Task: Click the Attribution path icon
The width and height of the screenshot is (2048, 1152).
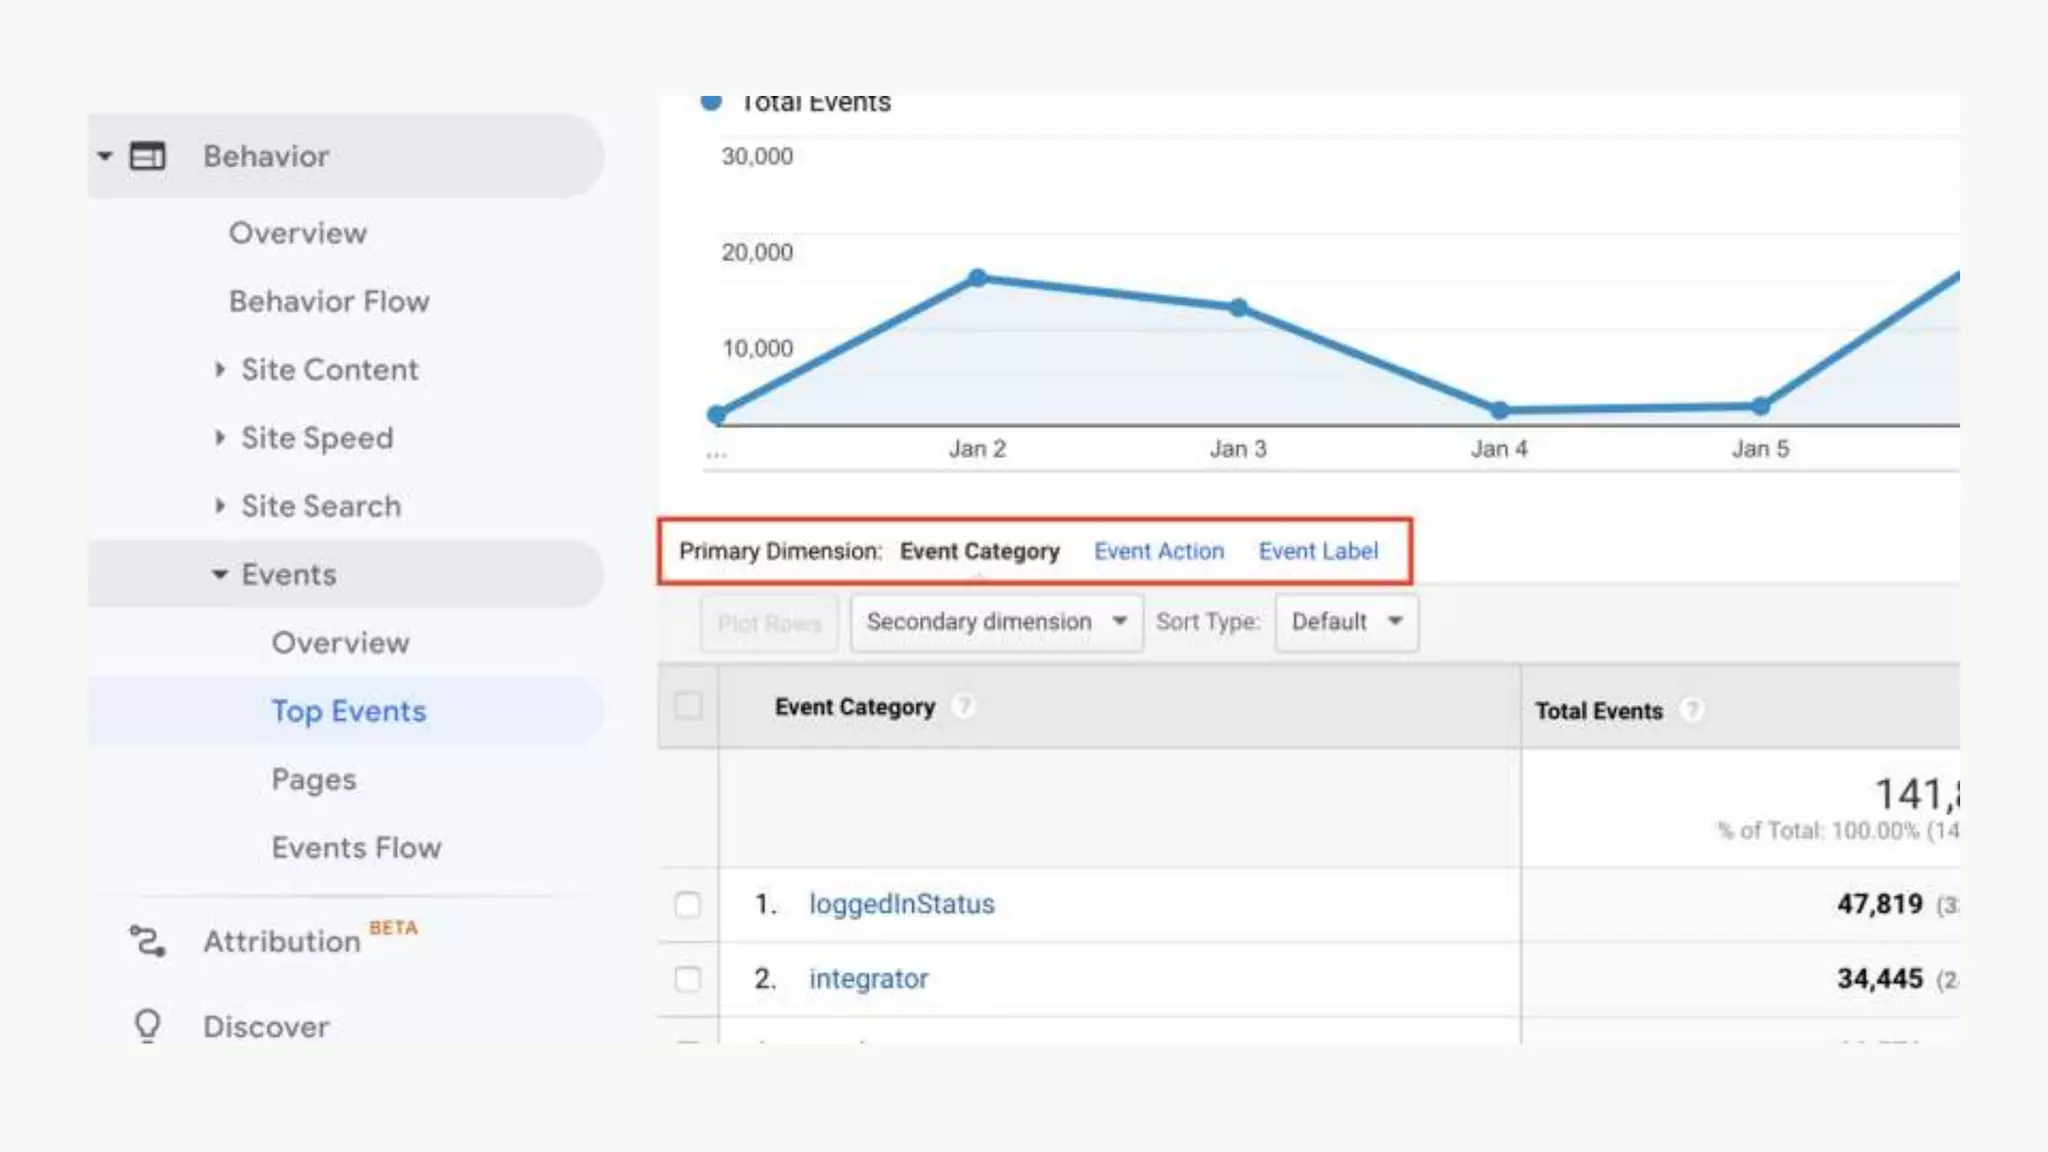Action: [x=147, y=941]
